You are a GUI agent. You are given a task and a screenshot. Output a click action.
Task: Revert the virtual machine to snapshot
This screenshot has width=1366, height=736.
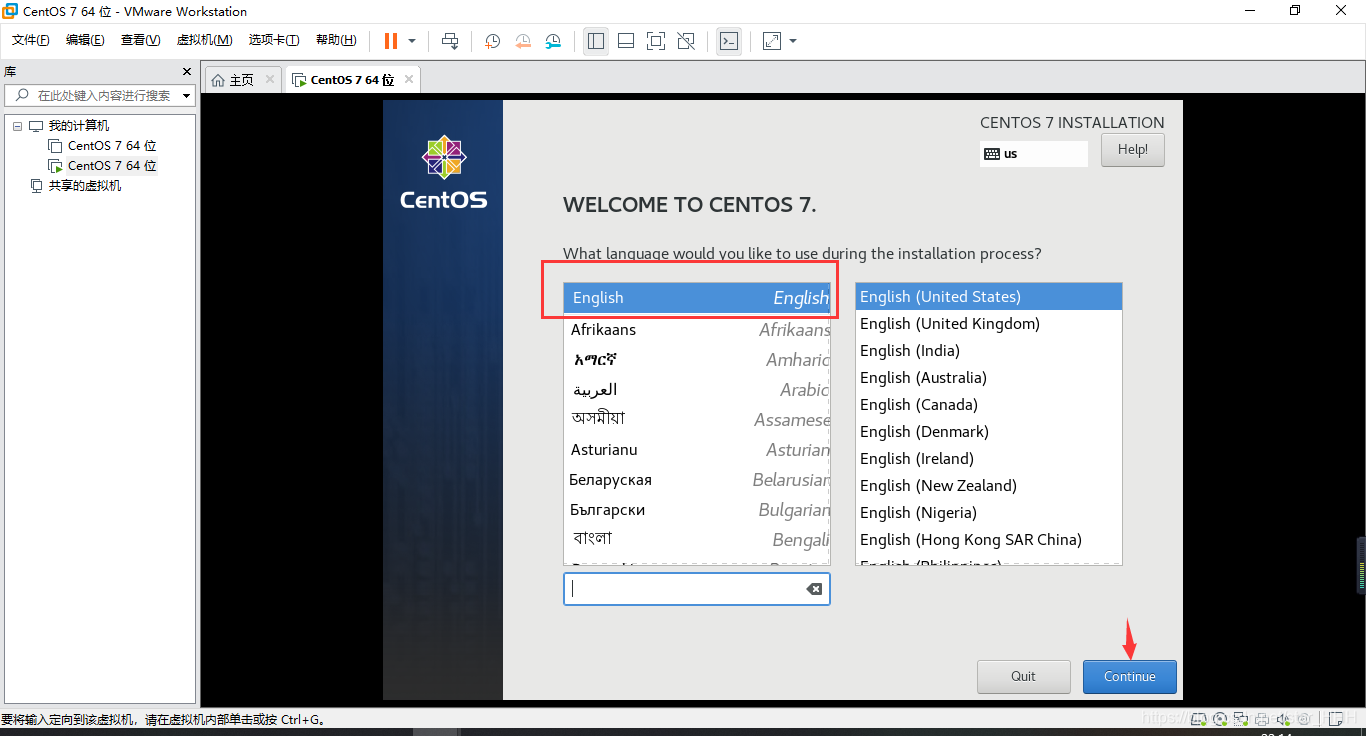[523, 41]
